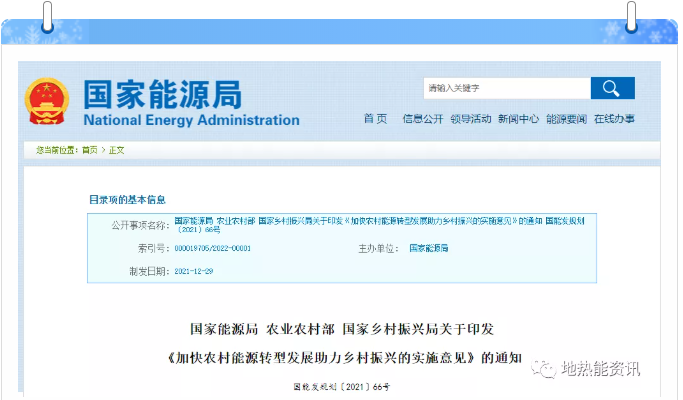Click the magnifier search button
Viewport: 683px width, 400px height.
tap(612, 88)
